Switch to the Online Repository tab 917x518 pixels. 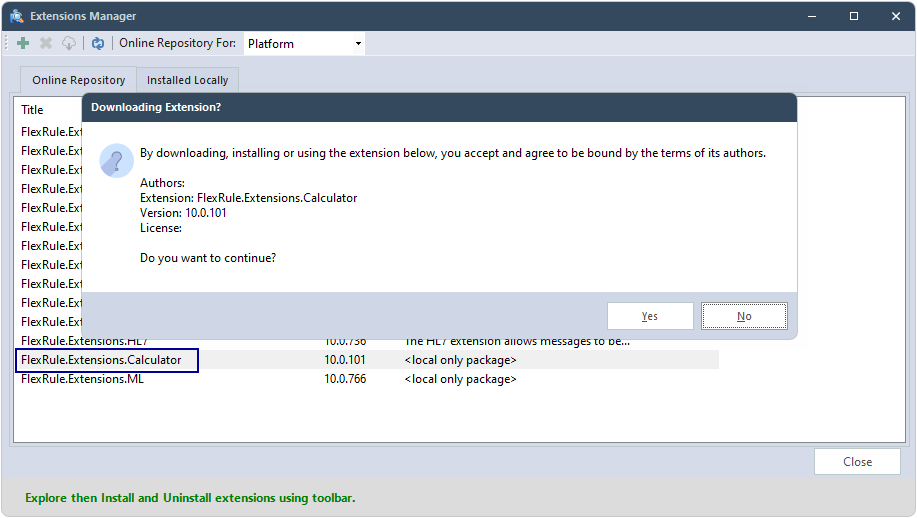[x=78, y=80]
